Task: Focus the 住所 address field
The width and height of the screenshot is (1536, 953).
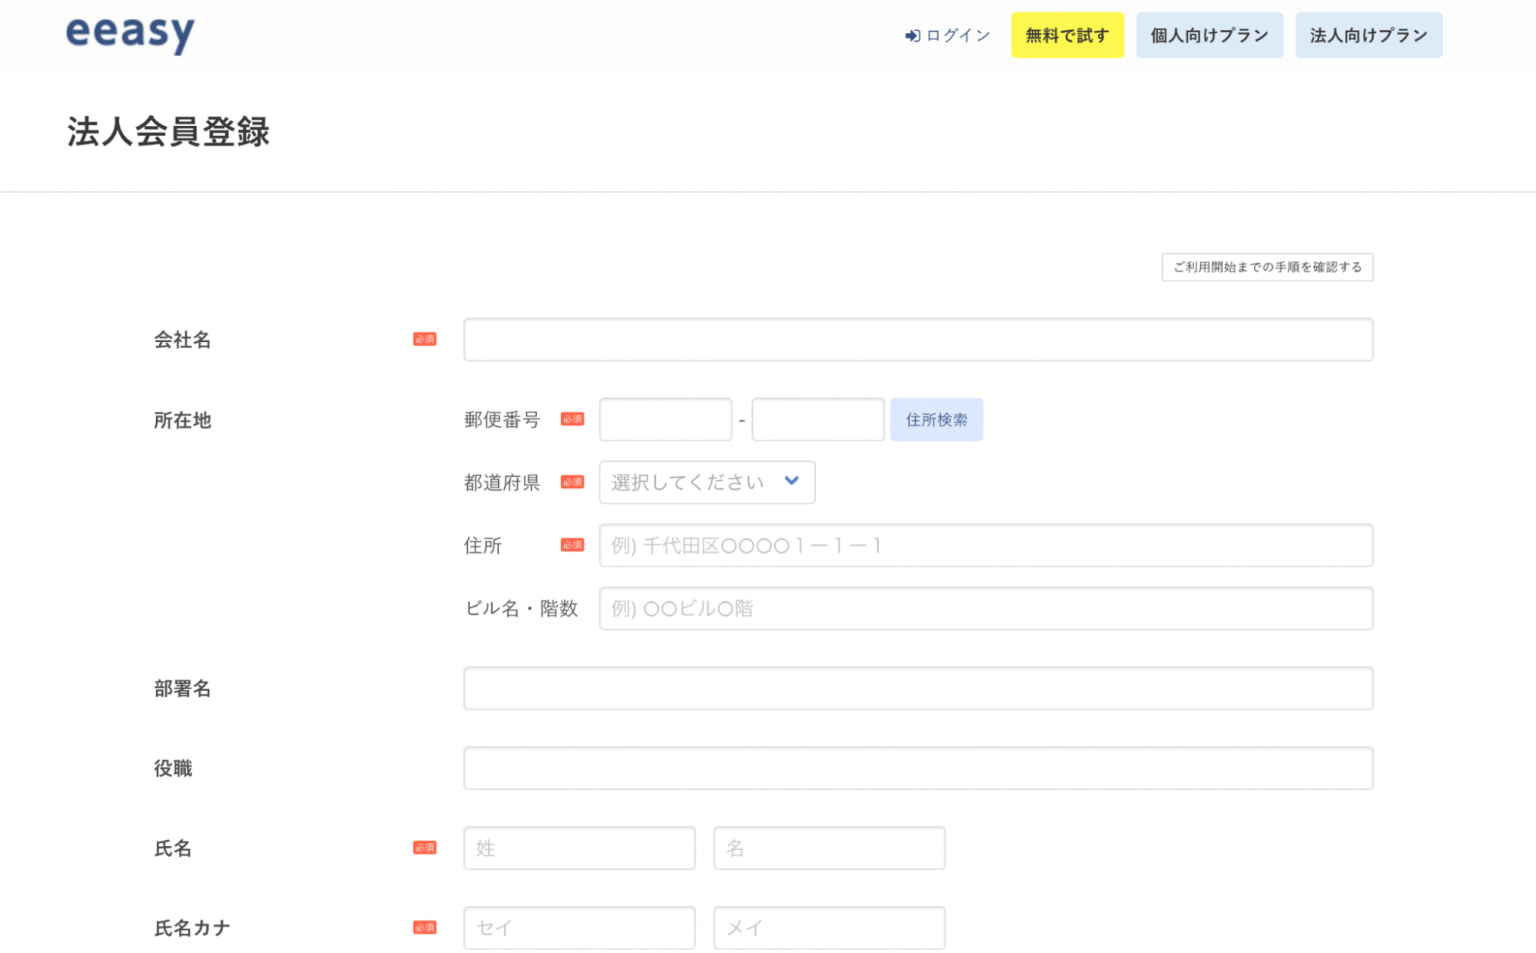Action: [986, 546]
